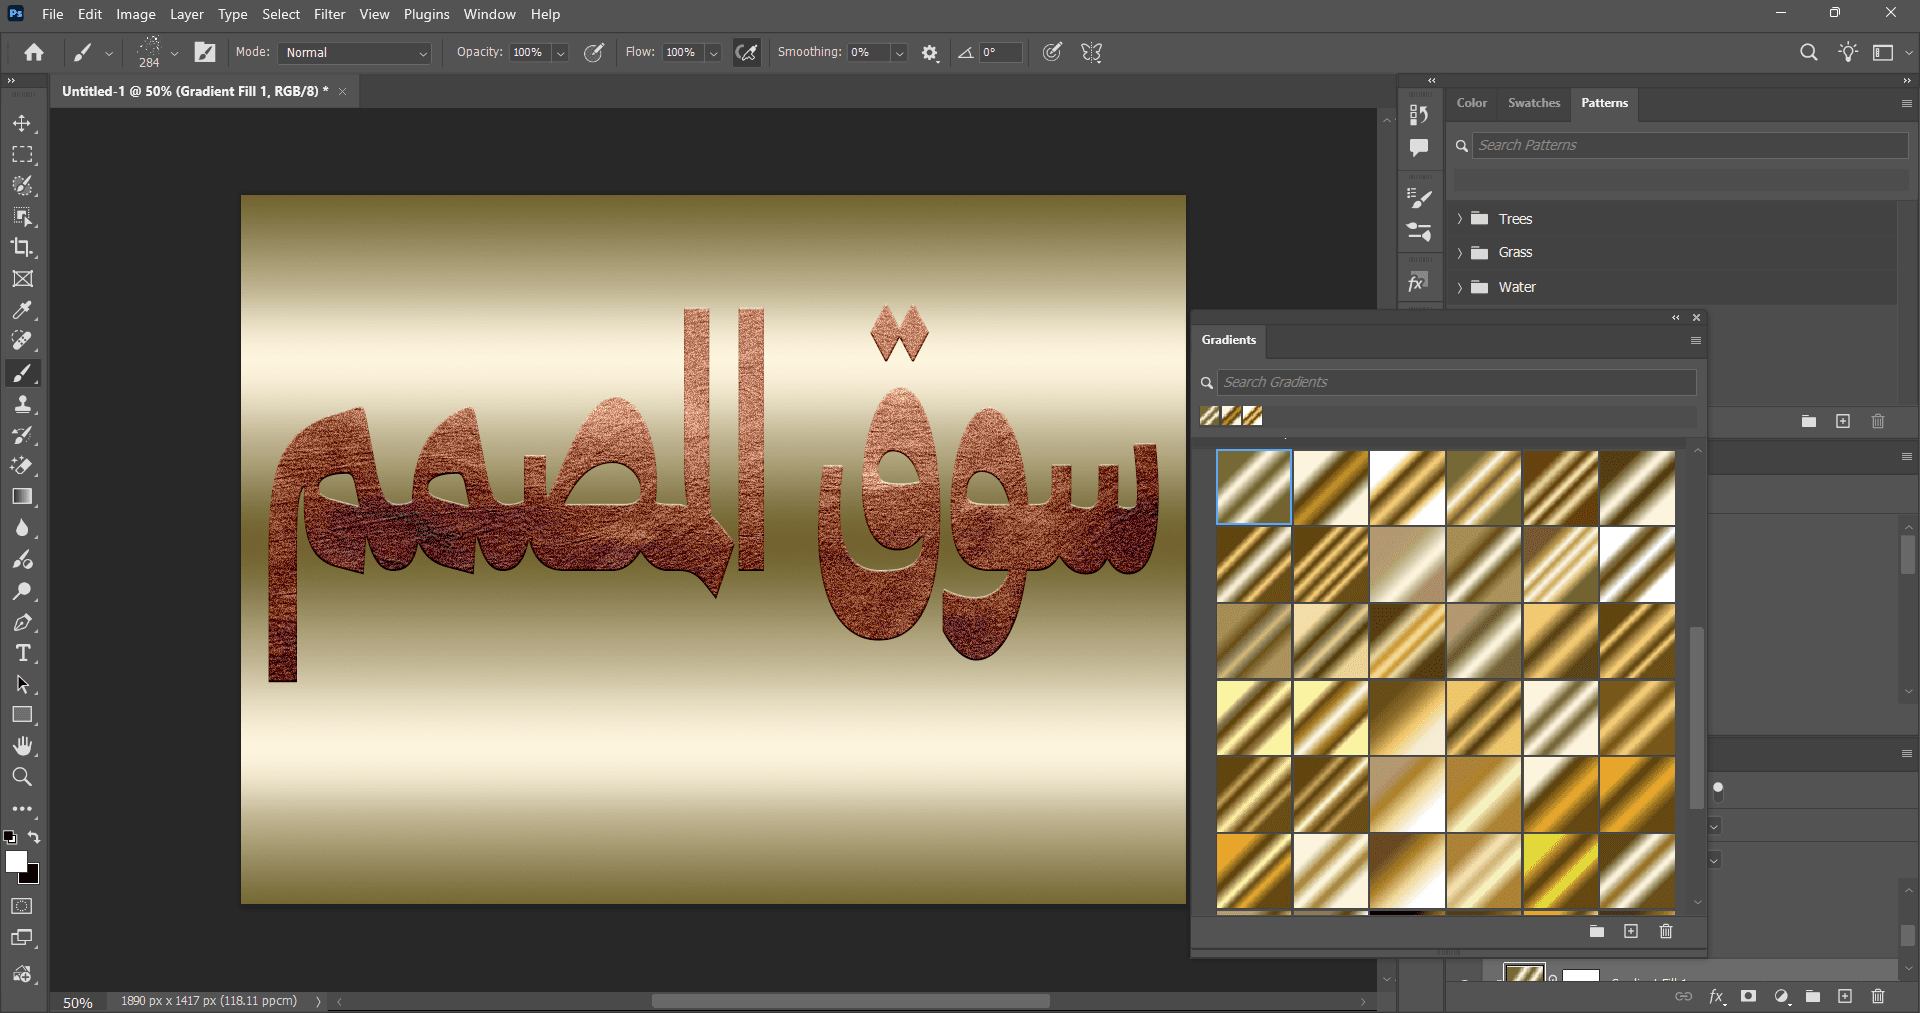The image size is (1920, 1013).
Task: Open the Gradients panel flyout menu
Action: point(1695,341)
